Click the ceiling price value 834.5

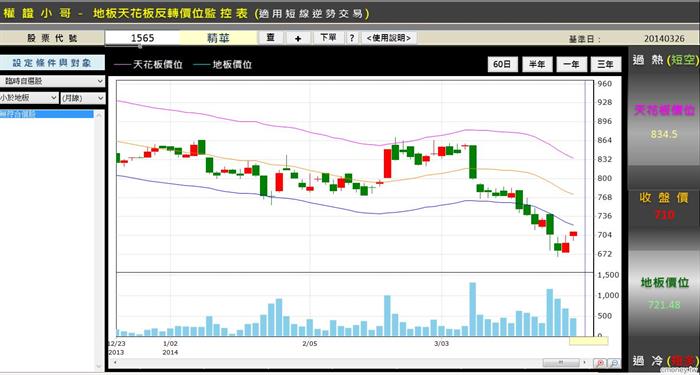coord(664,134)
